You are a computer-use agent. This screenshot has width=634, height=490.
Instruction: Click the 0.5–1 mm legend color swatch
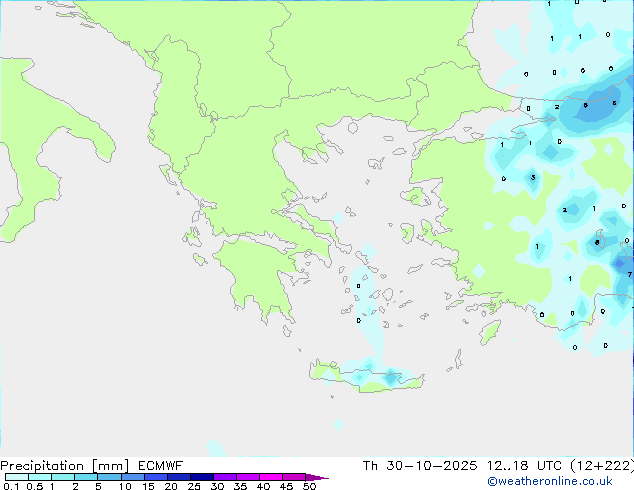[40, 477]
